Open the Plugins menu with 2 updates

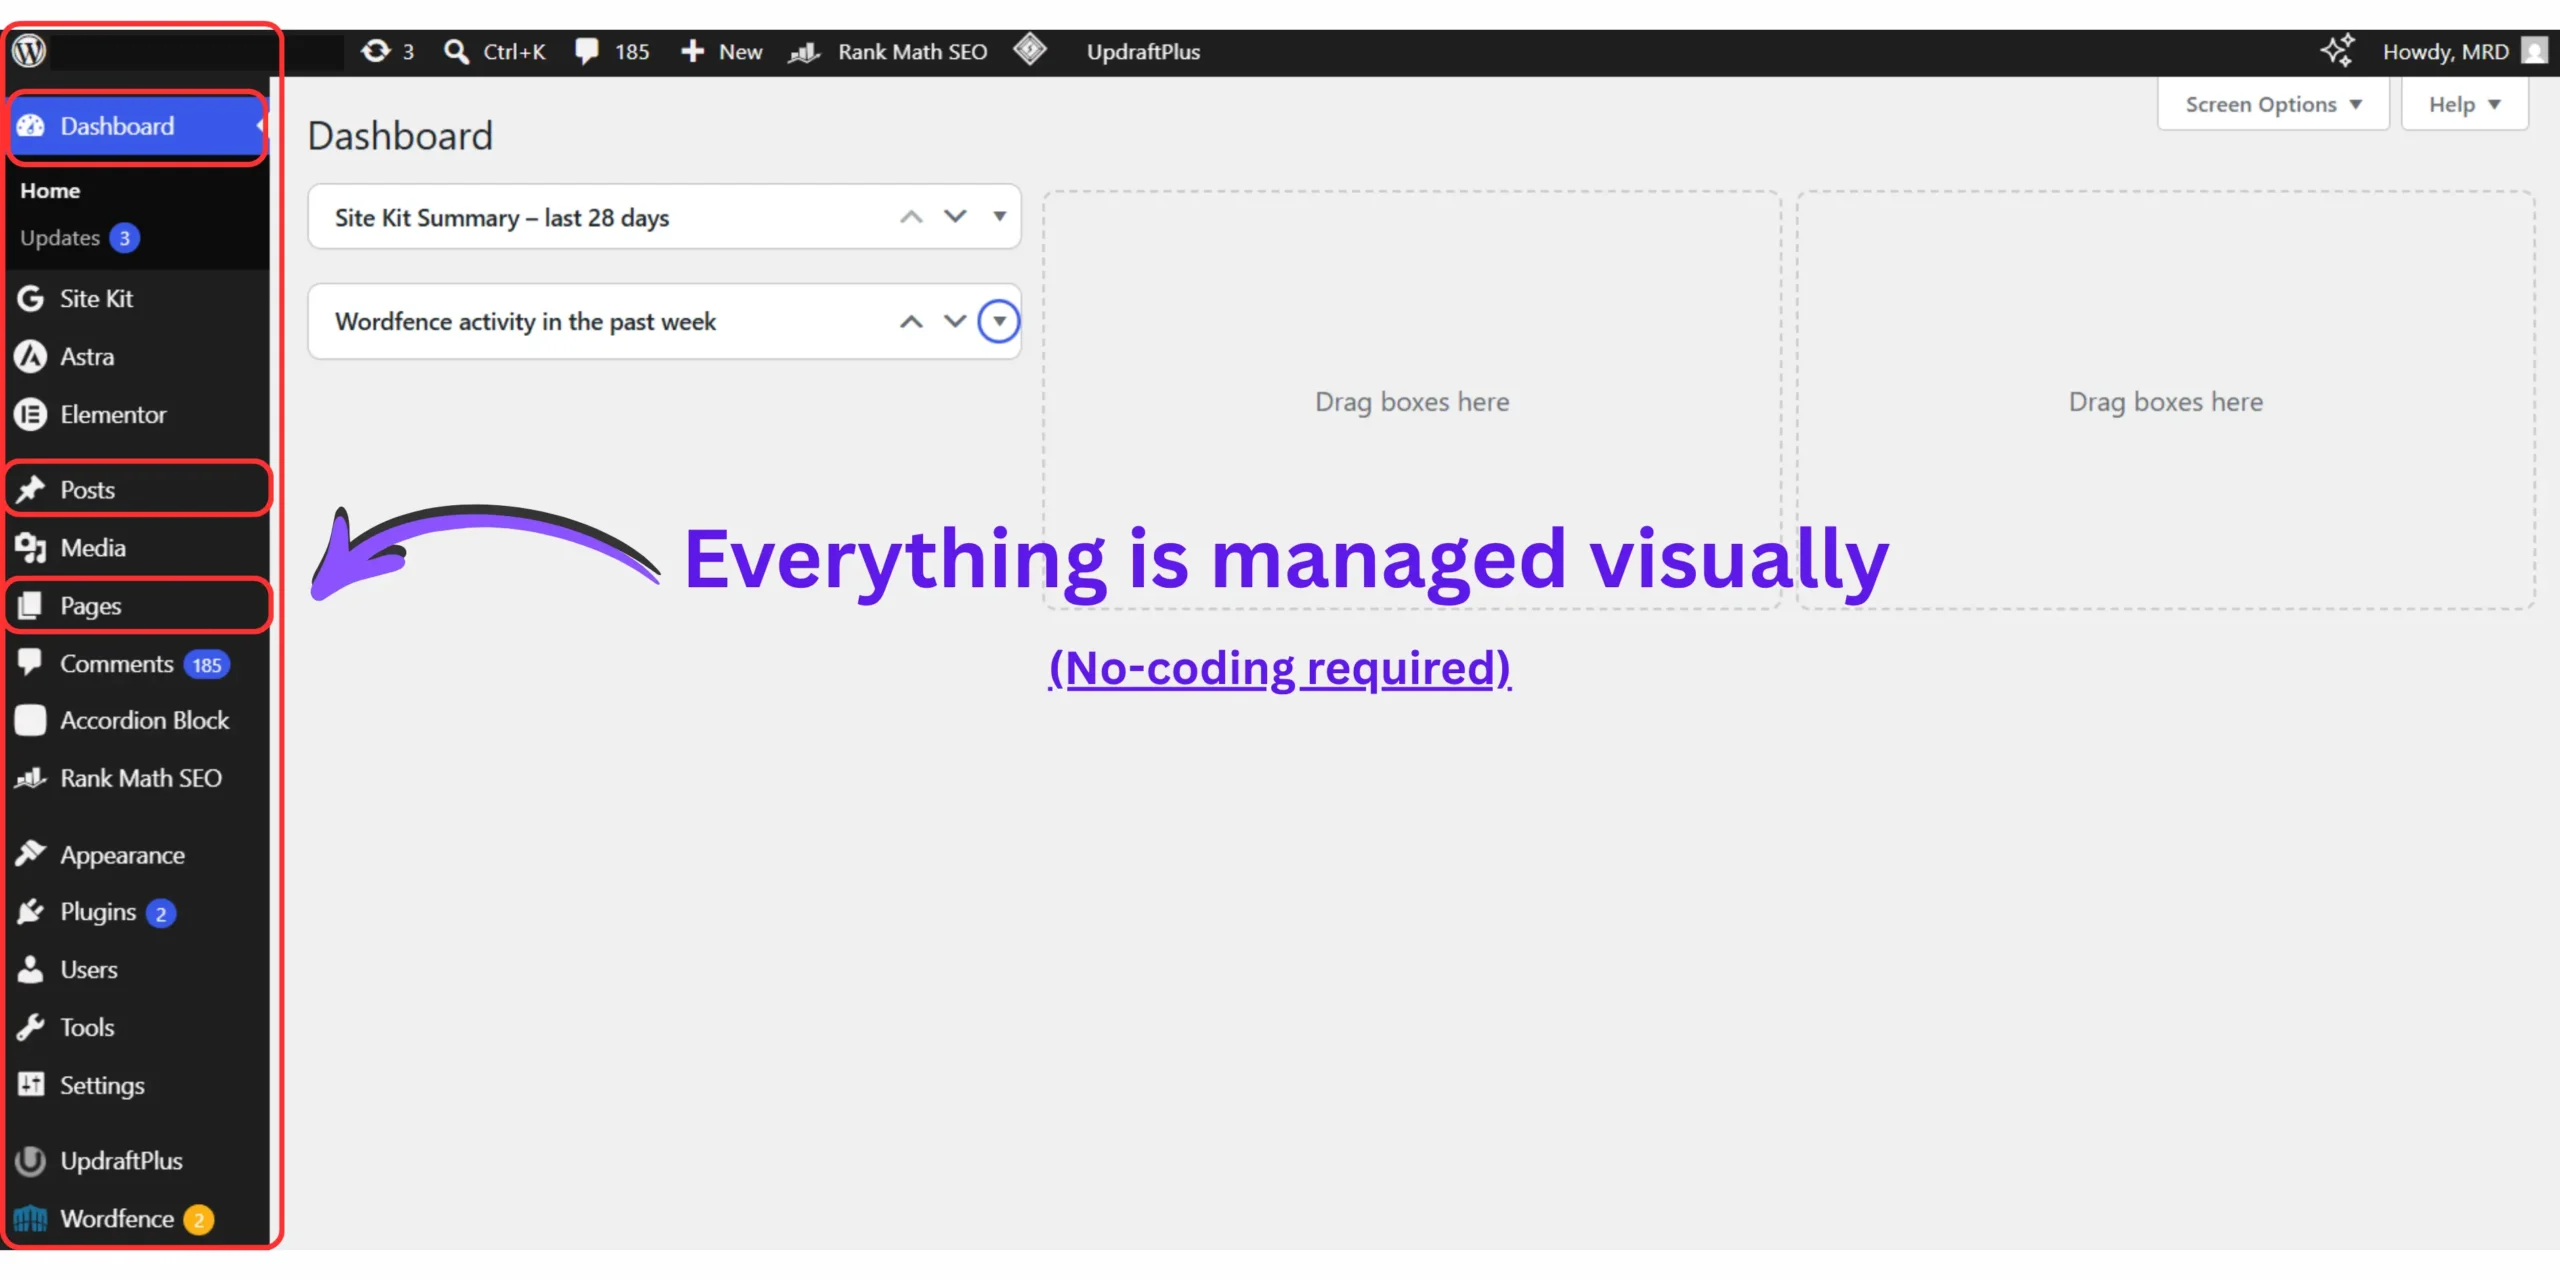[138, 912]
